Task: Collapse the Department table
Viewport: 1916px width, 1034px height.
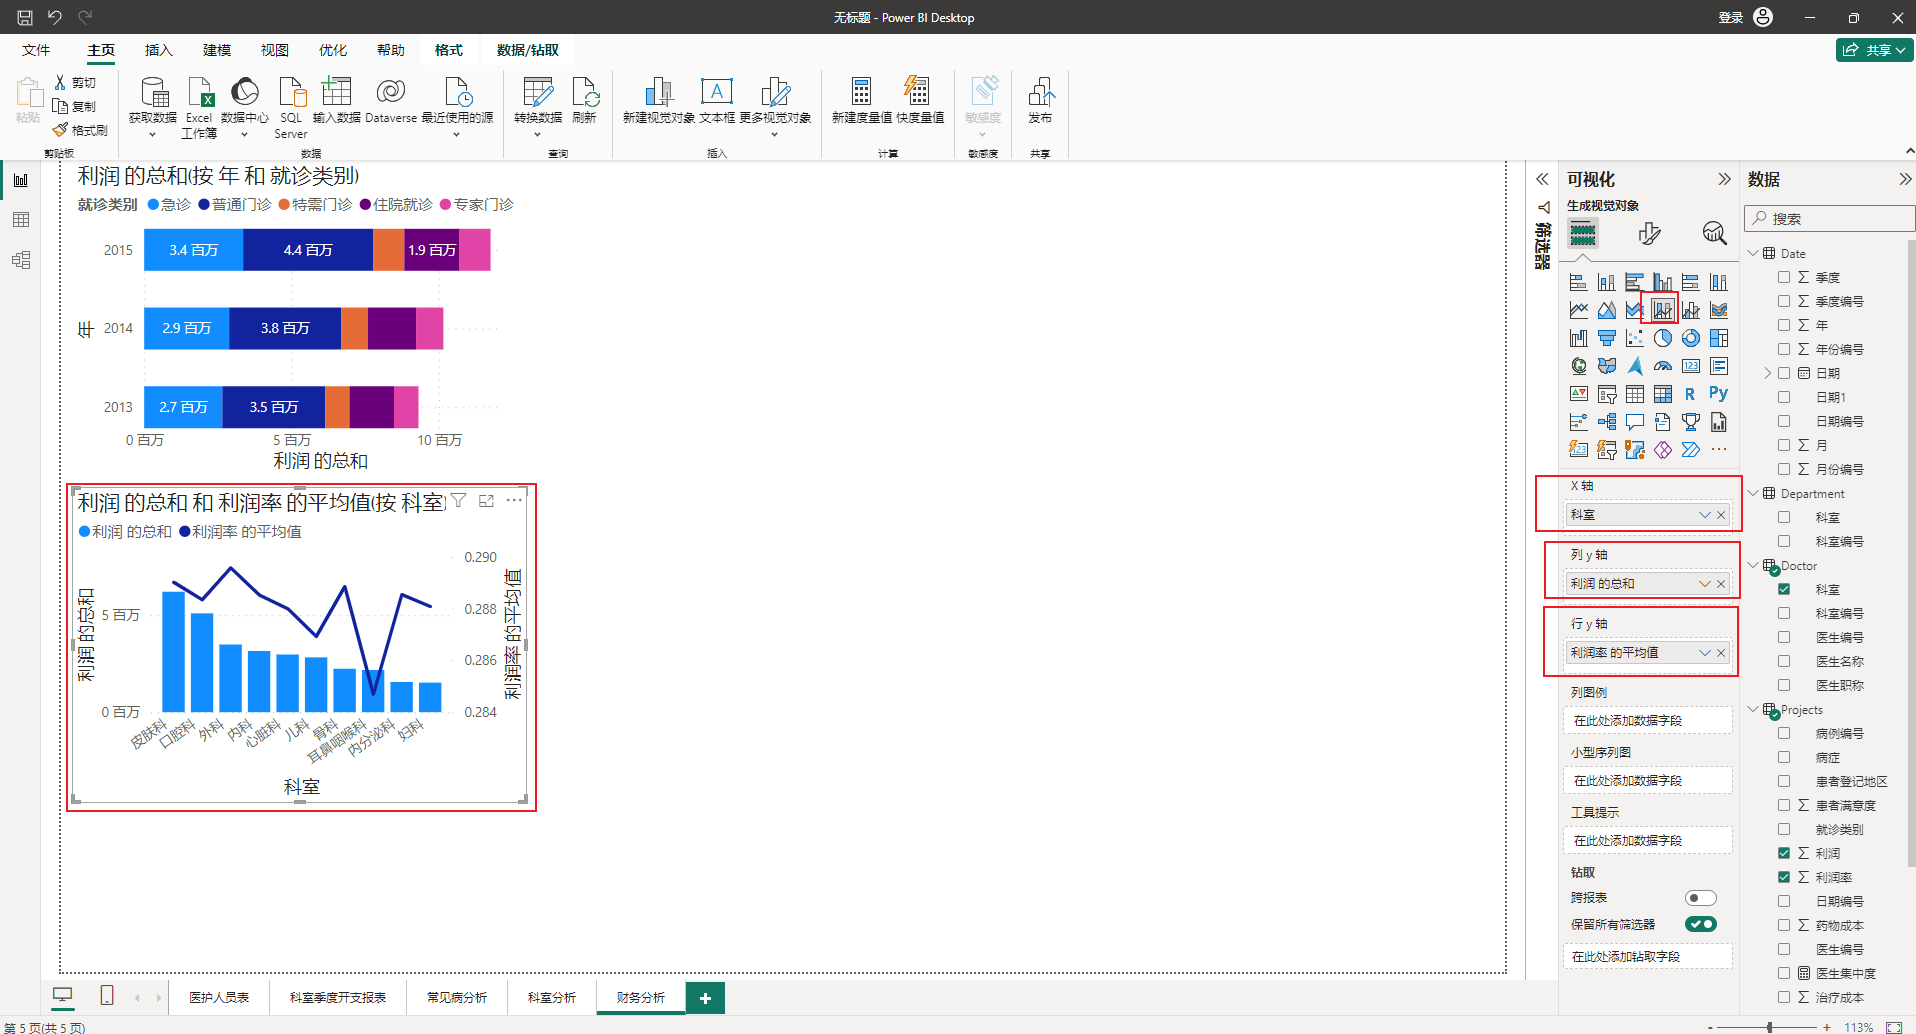Action: coord(1753,493)
